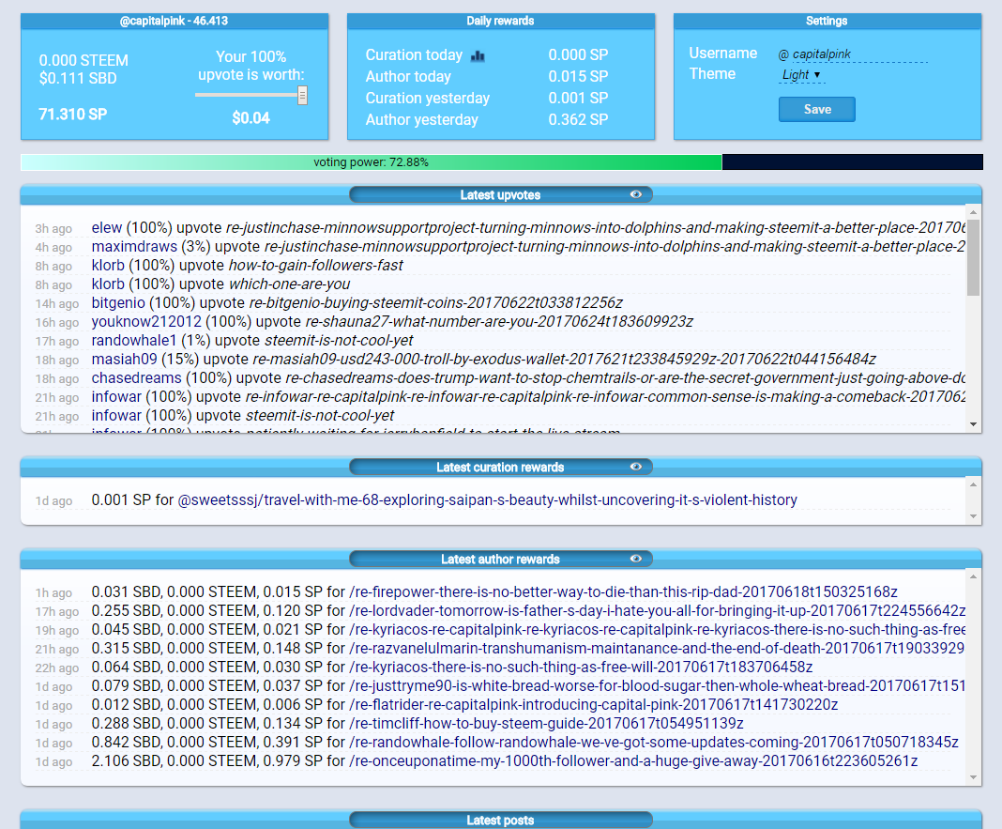This screenshot has height=829, width=1002.
Task: Click the Curation yesterday 0.001 SP value
Action: tap(578, 98)
